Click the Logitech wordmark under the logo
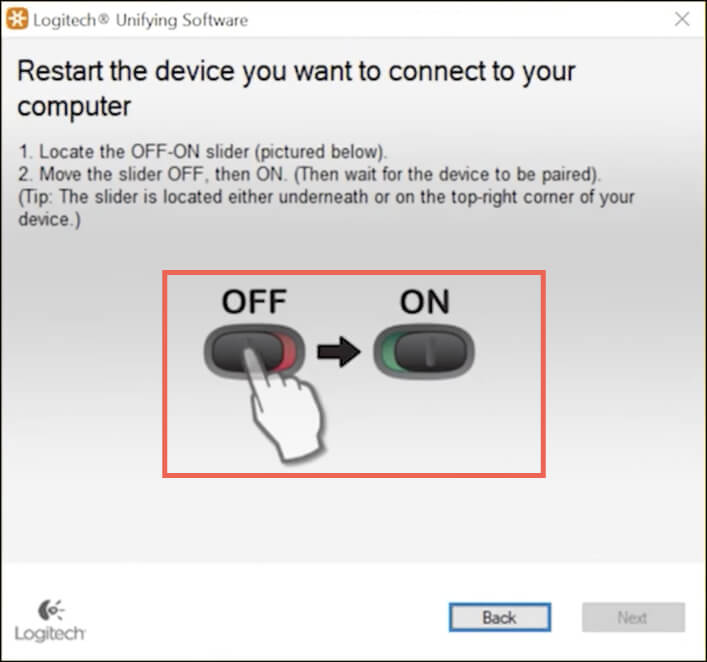The image size is (707, 662). pos(50,634)
